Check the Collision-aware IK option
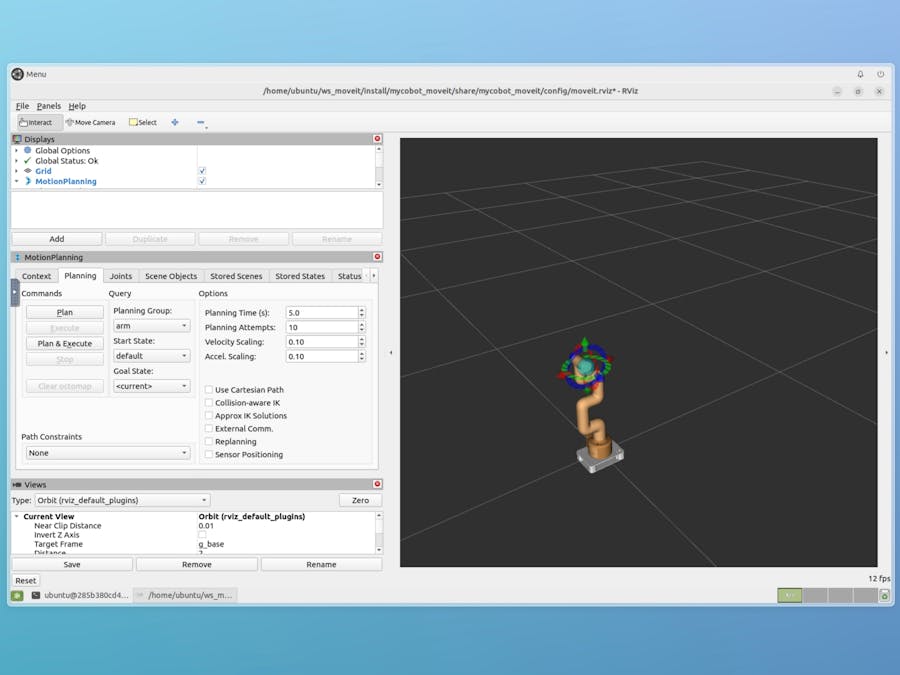The image size is (900, 675). (209, 403)
